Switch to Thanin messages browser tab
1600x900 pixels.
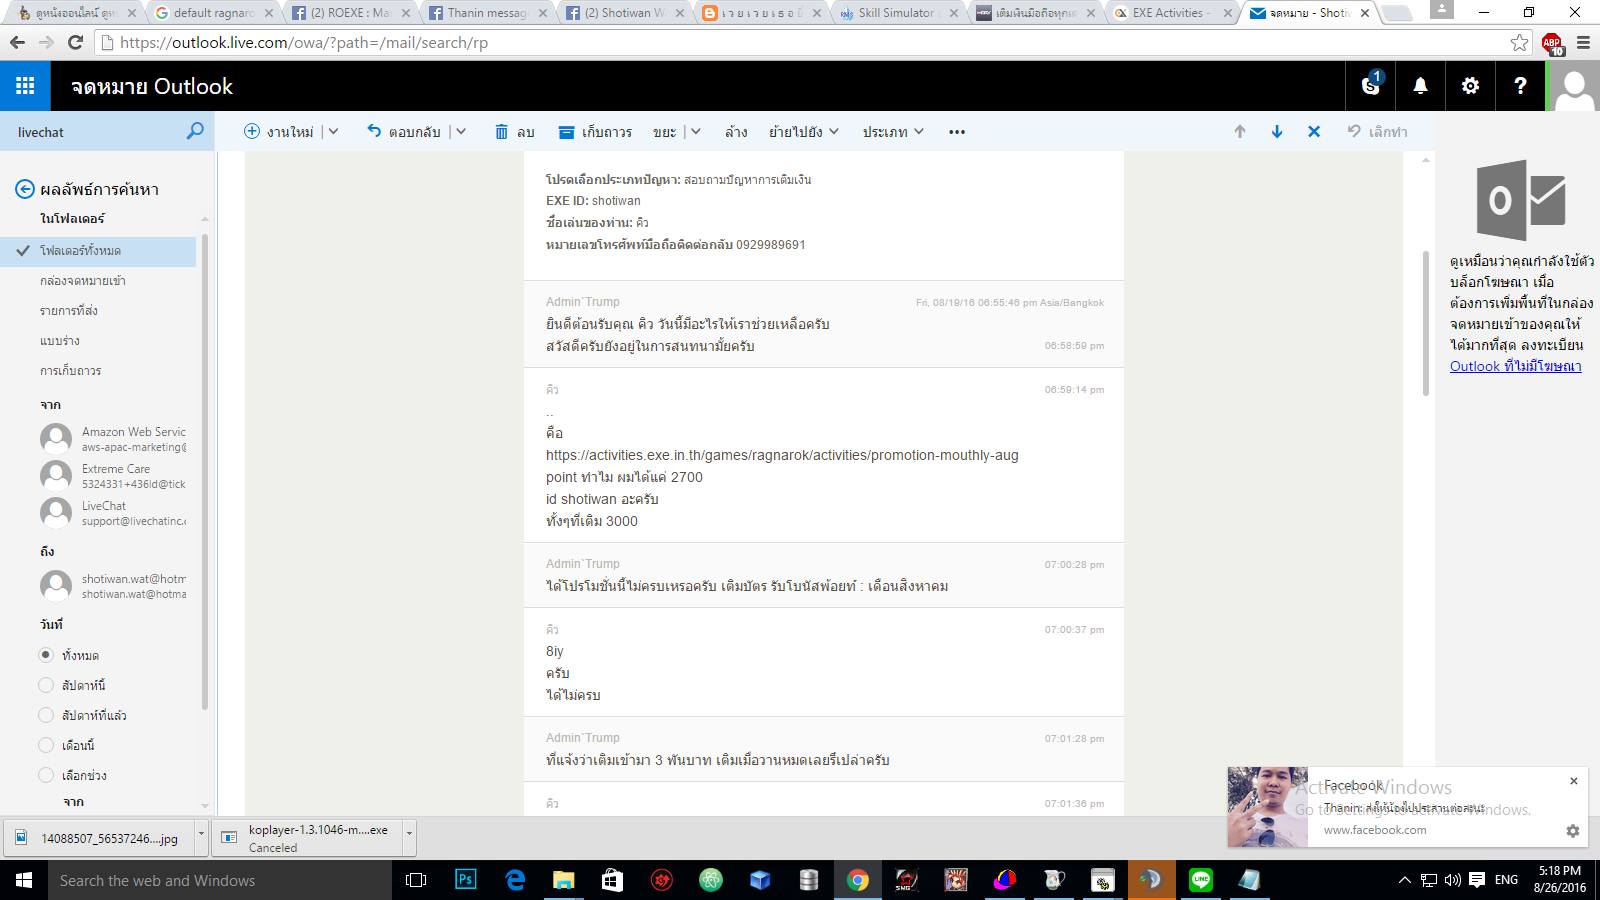point(486,13)
